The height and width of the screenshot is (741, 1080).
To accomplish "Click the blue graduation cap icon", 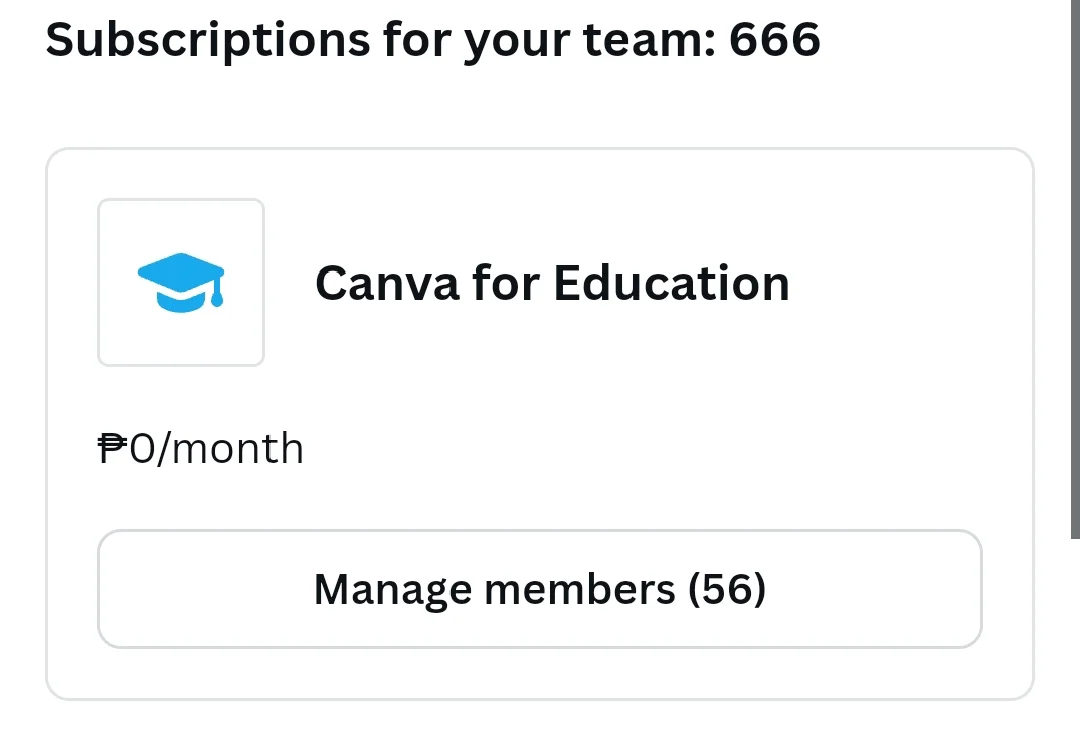I will [181, 283].
